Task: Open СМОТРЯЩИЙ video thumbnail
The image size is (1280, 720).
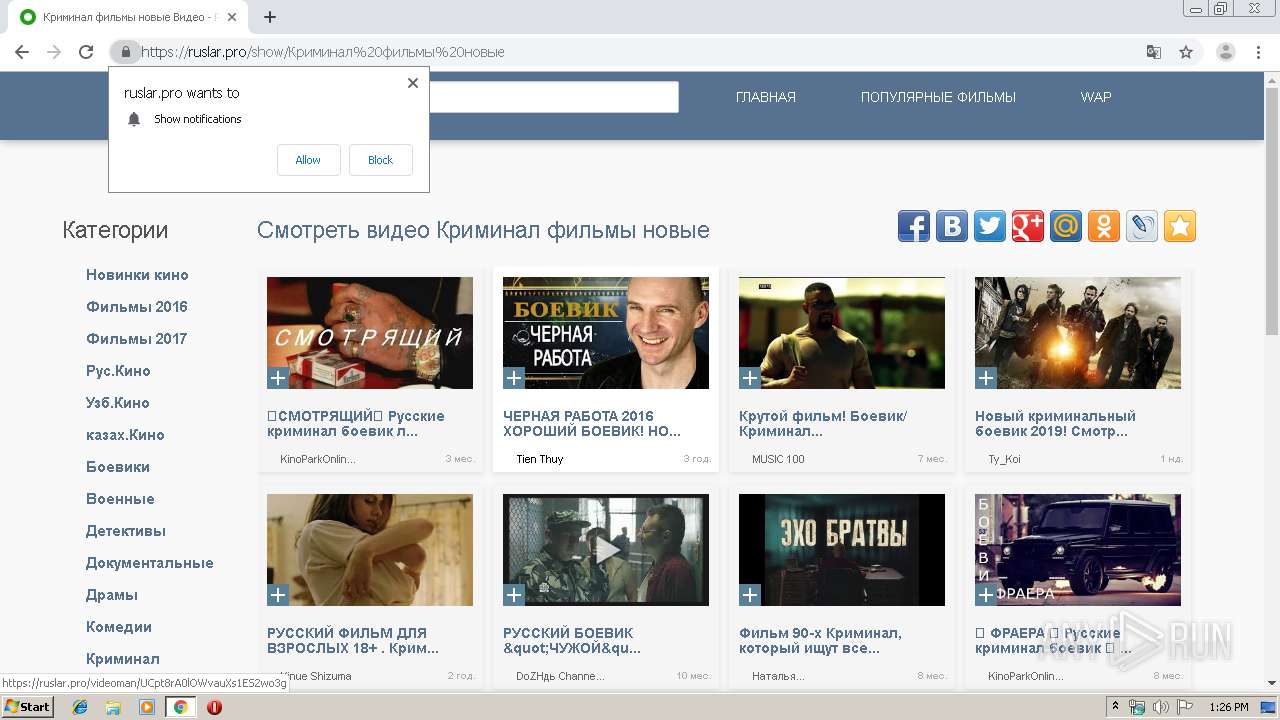Action: (x=370, y=333)
